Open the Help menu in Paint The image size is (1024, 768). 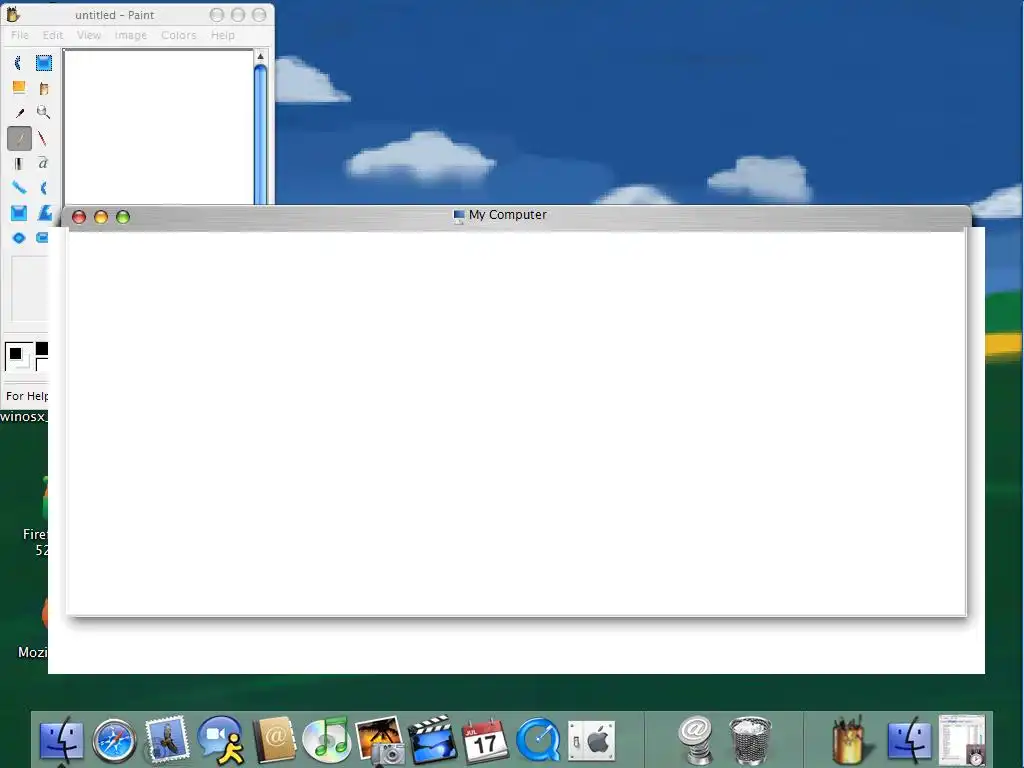[x=223, y=35]
